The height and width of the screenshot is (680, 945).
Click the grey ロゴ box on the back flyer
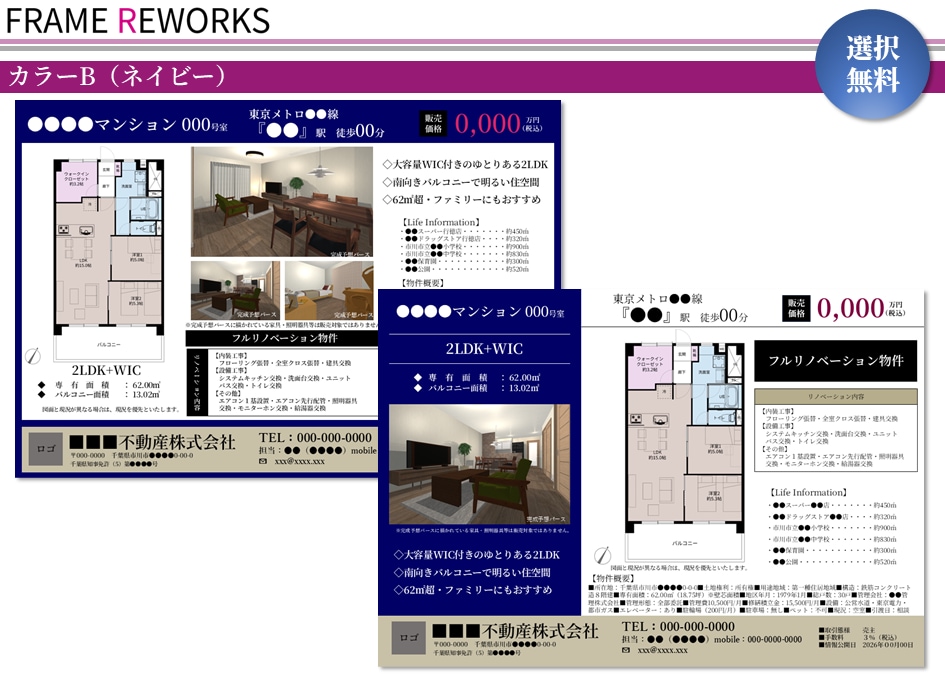coord(46,449)
